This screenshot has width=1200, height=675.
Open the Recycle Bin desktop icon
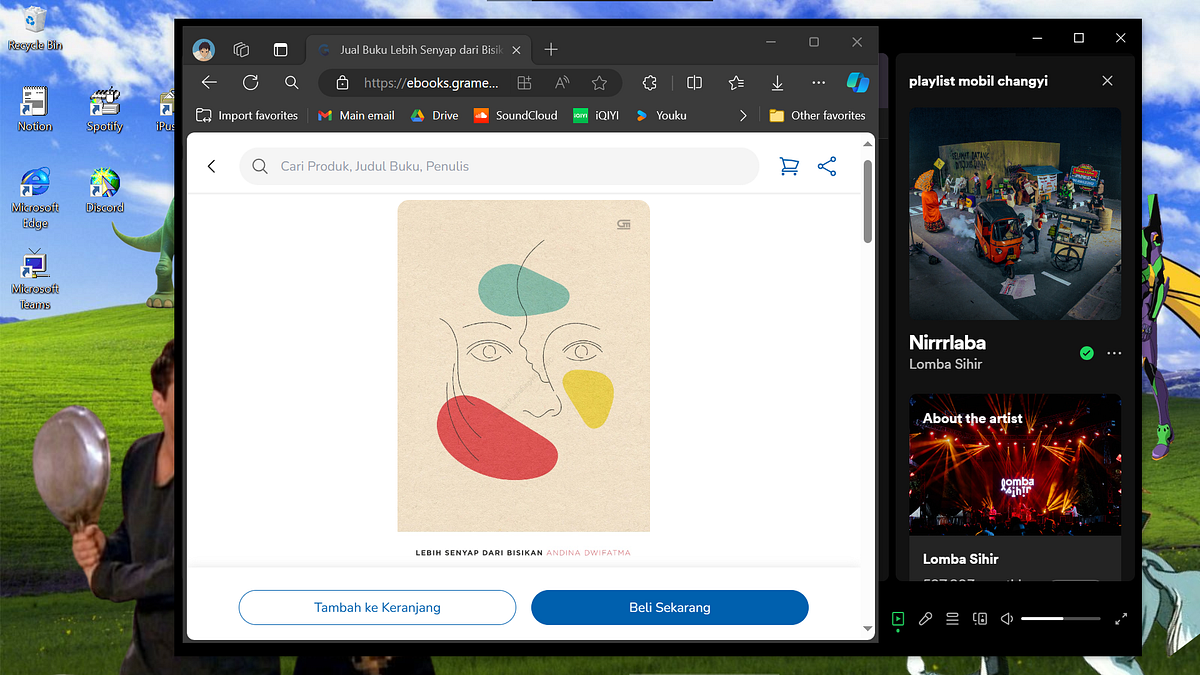pyautogui.click(x=35, y=27)
